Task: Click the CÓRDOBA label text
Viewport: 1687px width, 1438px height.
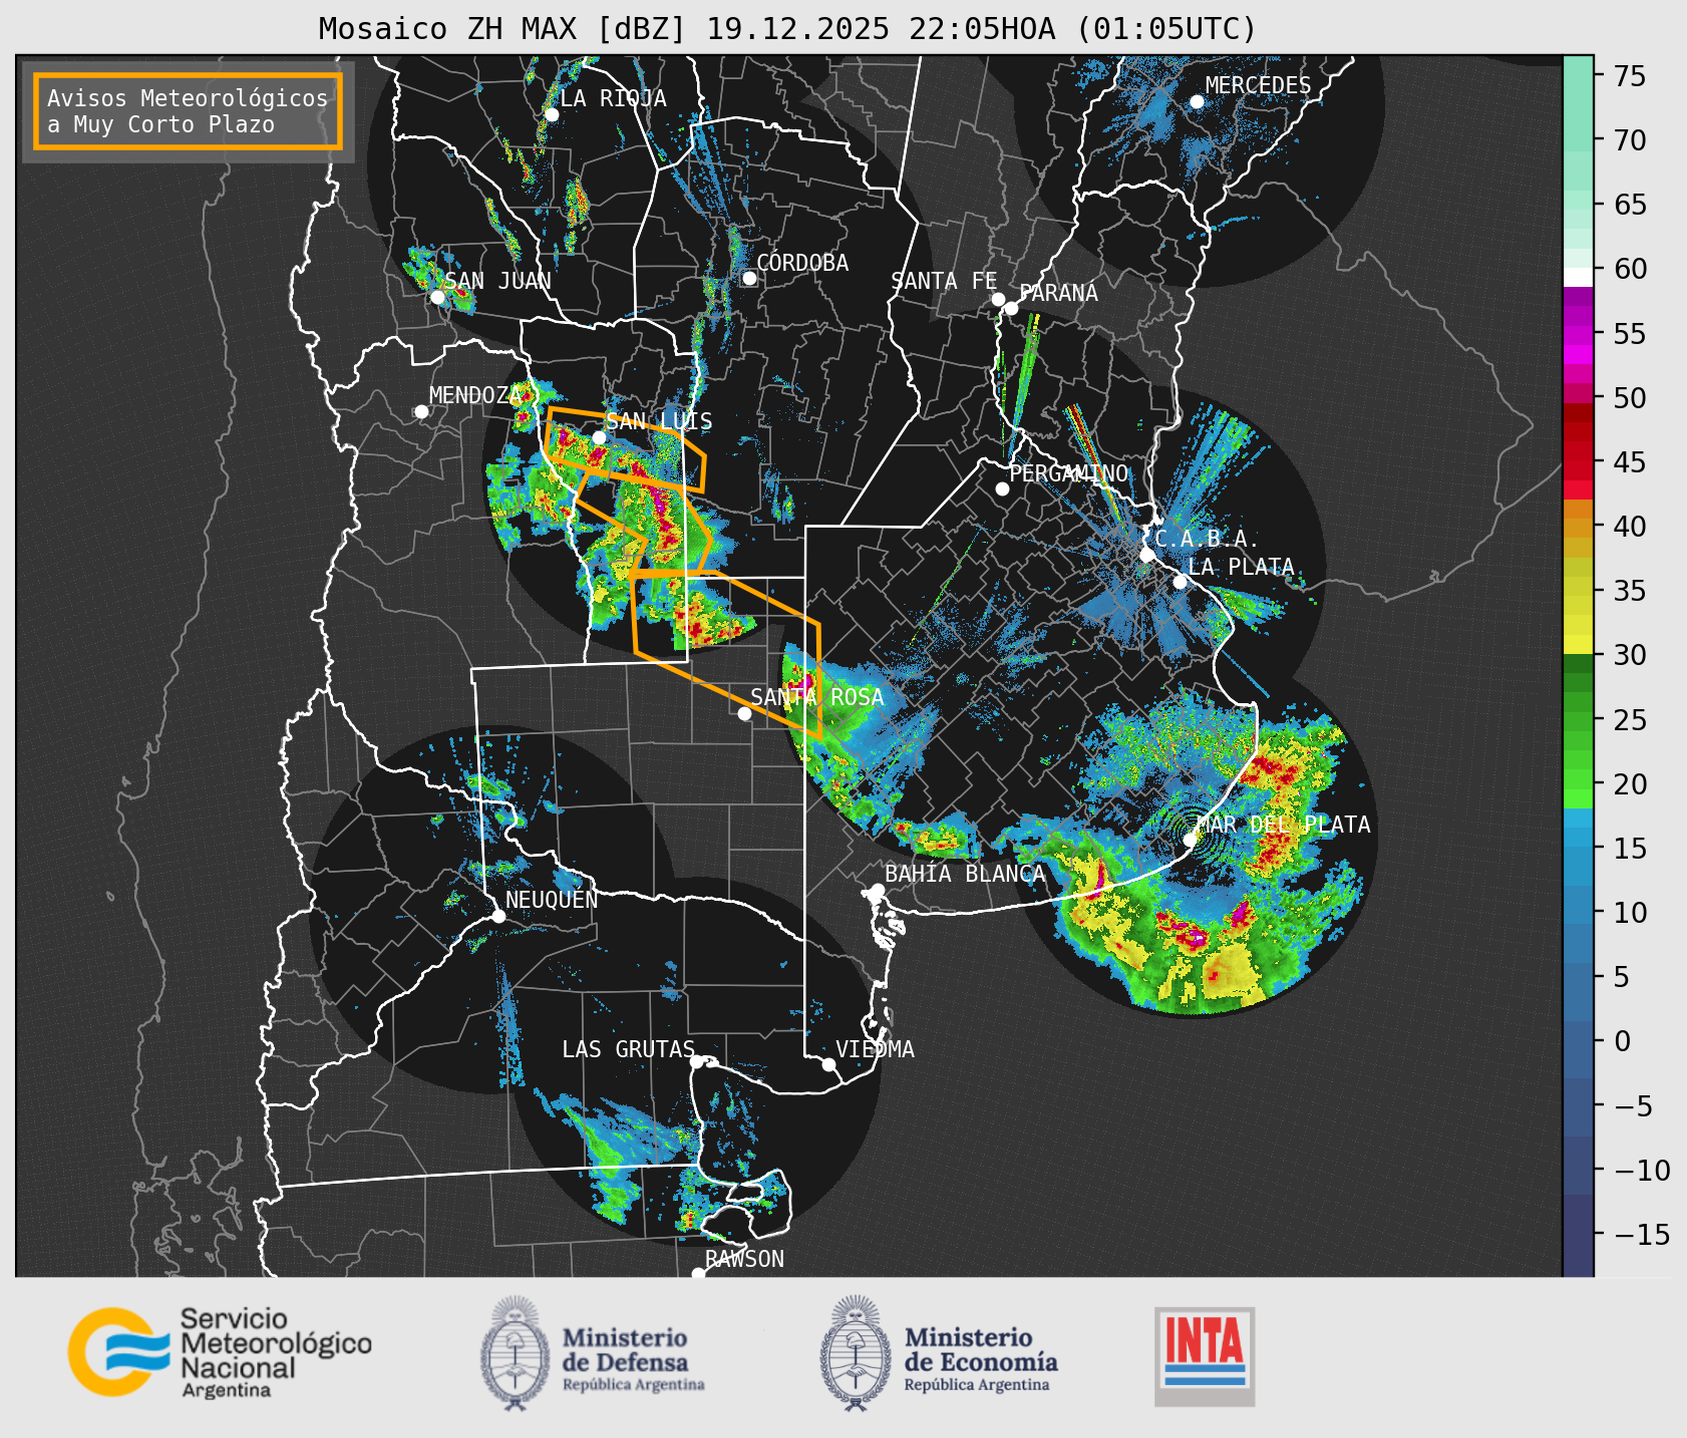Action: click(802, 263)
